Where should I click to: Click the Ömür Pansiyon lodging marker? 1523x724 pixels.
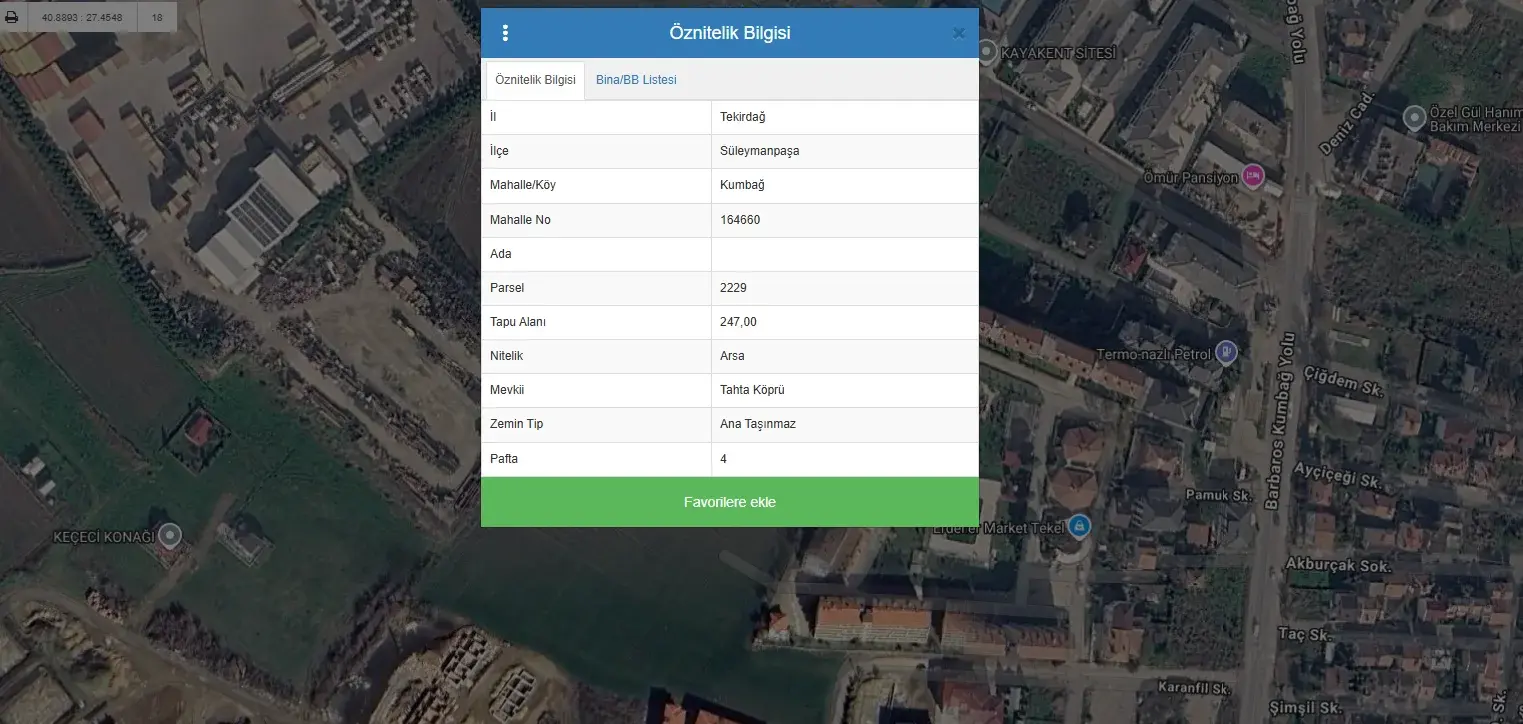tap(1253, 177)
